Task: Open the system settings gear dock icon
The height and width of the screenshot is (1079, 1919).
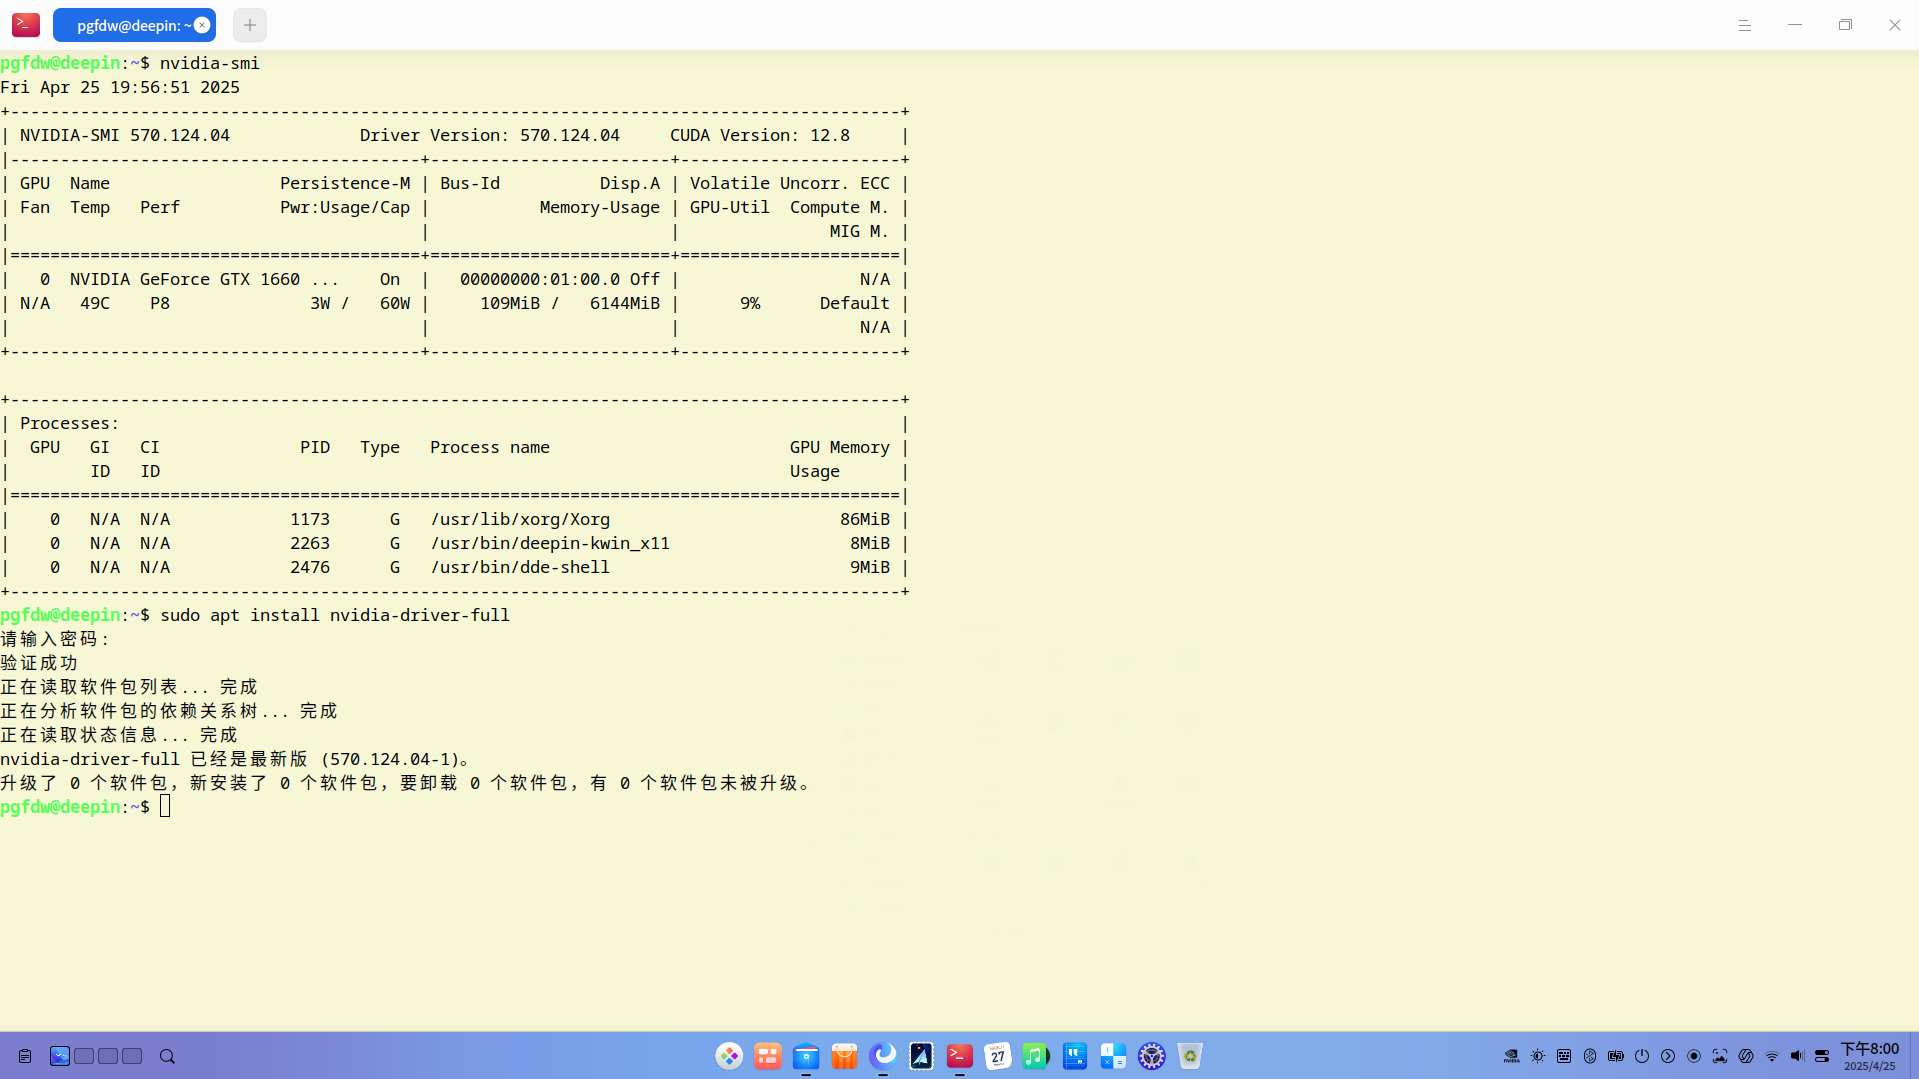Action: pos(1152,1056)
